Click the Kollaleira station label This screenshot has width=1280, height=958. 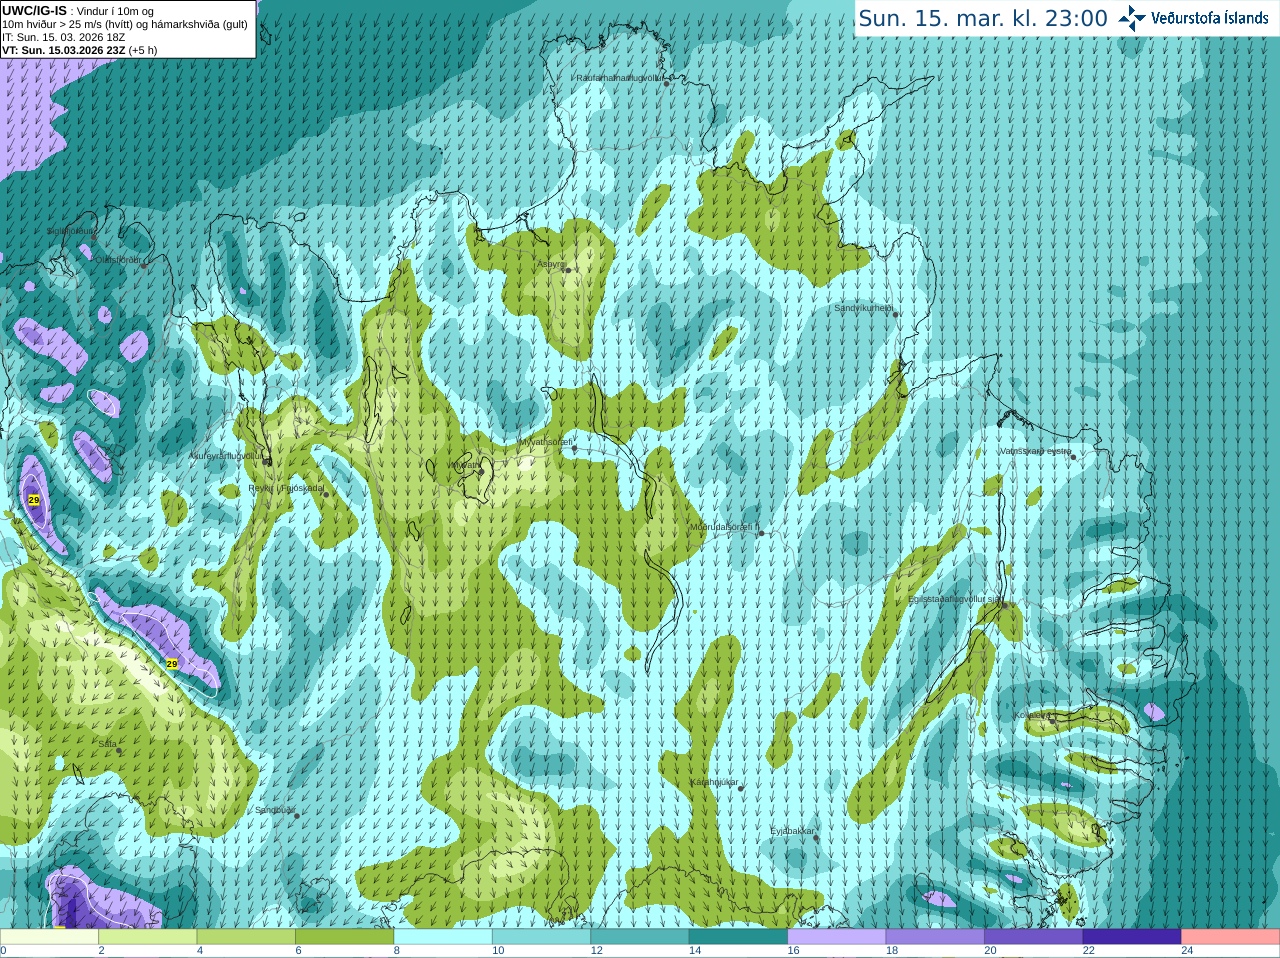tap(1031, 715)
